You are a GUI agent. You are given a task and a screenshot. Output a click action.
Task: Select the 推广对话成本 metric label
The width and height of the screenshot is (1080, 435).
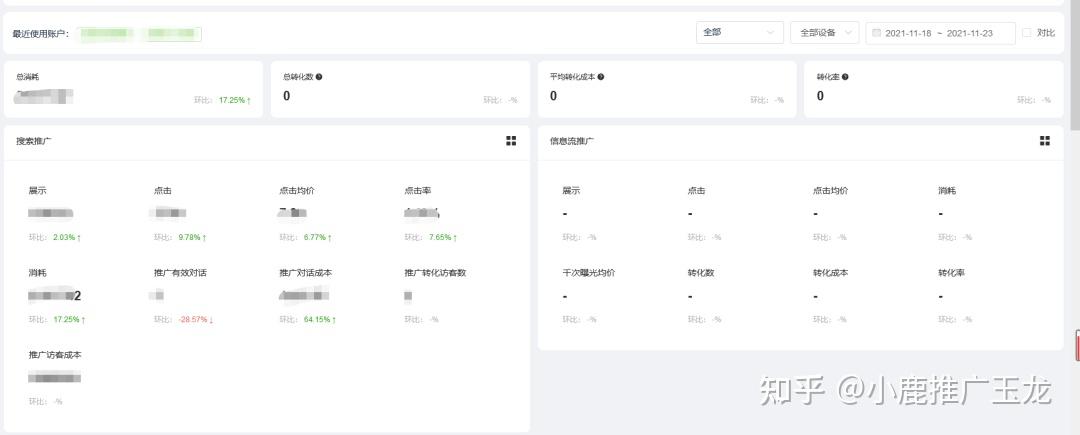click(x=305, y=273)
